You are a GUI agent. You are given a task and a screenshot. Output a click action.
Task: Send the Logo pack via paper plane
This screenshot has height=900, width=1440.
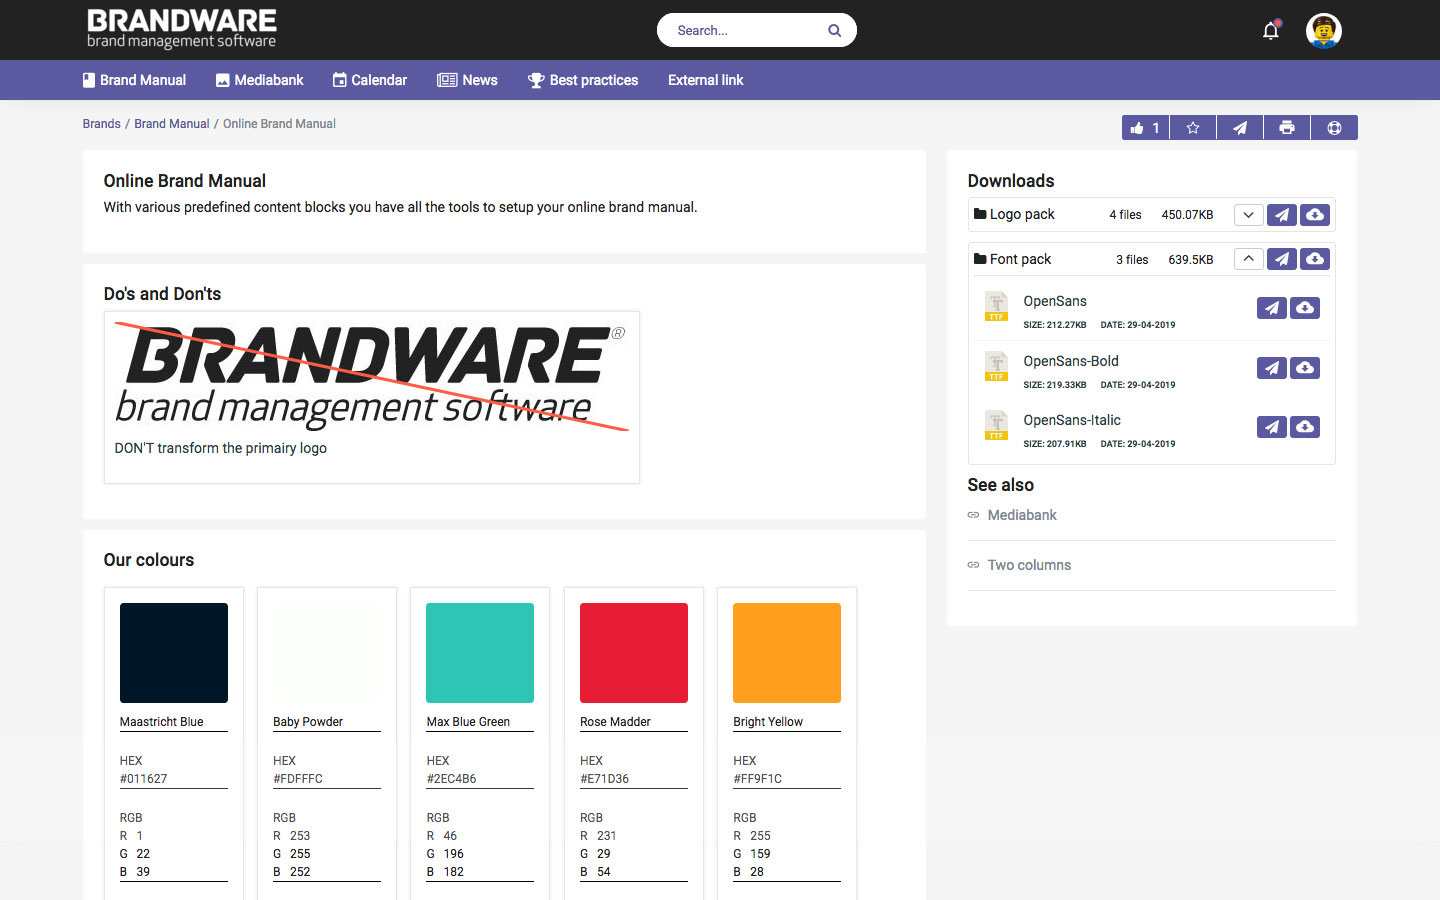(1282, 215)
